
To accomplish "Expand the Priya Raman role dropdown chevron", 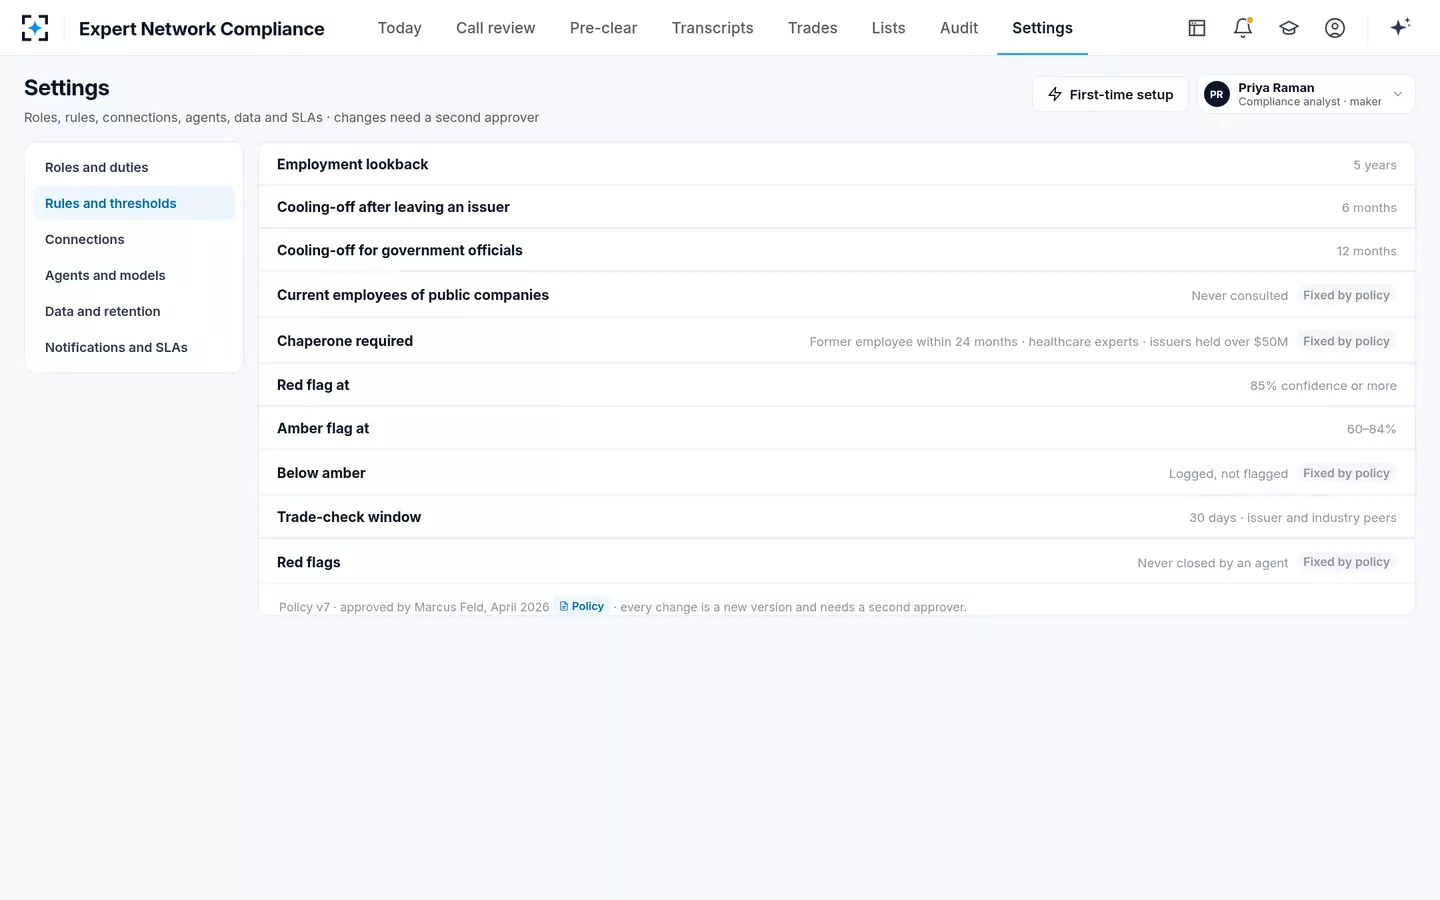I will tap(1398, 94).
